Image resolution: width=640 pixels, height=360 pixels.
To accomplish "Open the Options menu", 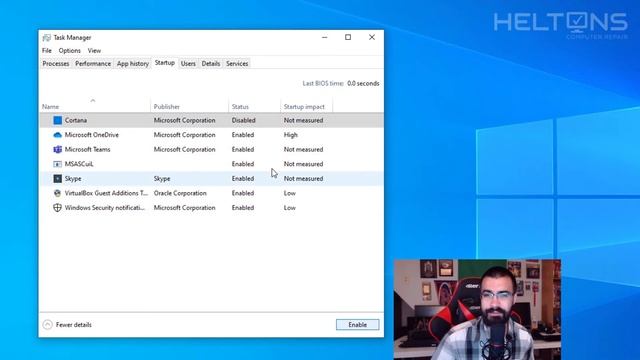I will [69, 51].
